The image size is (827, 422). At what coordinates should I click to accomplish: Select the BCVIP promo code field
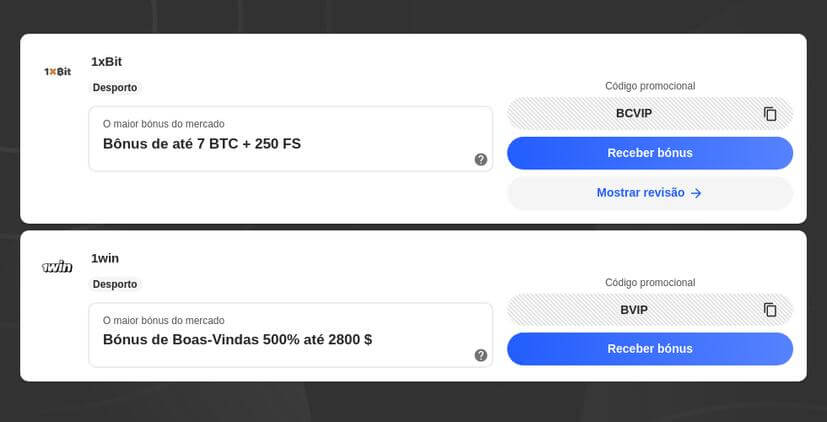634,114
